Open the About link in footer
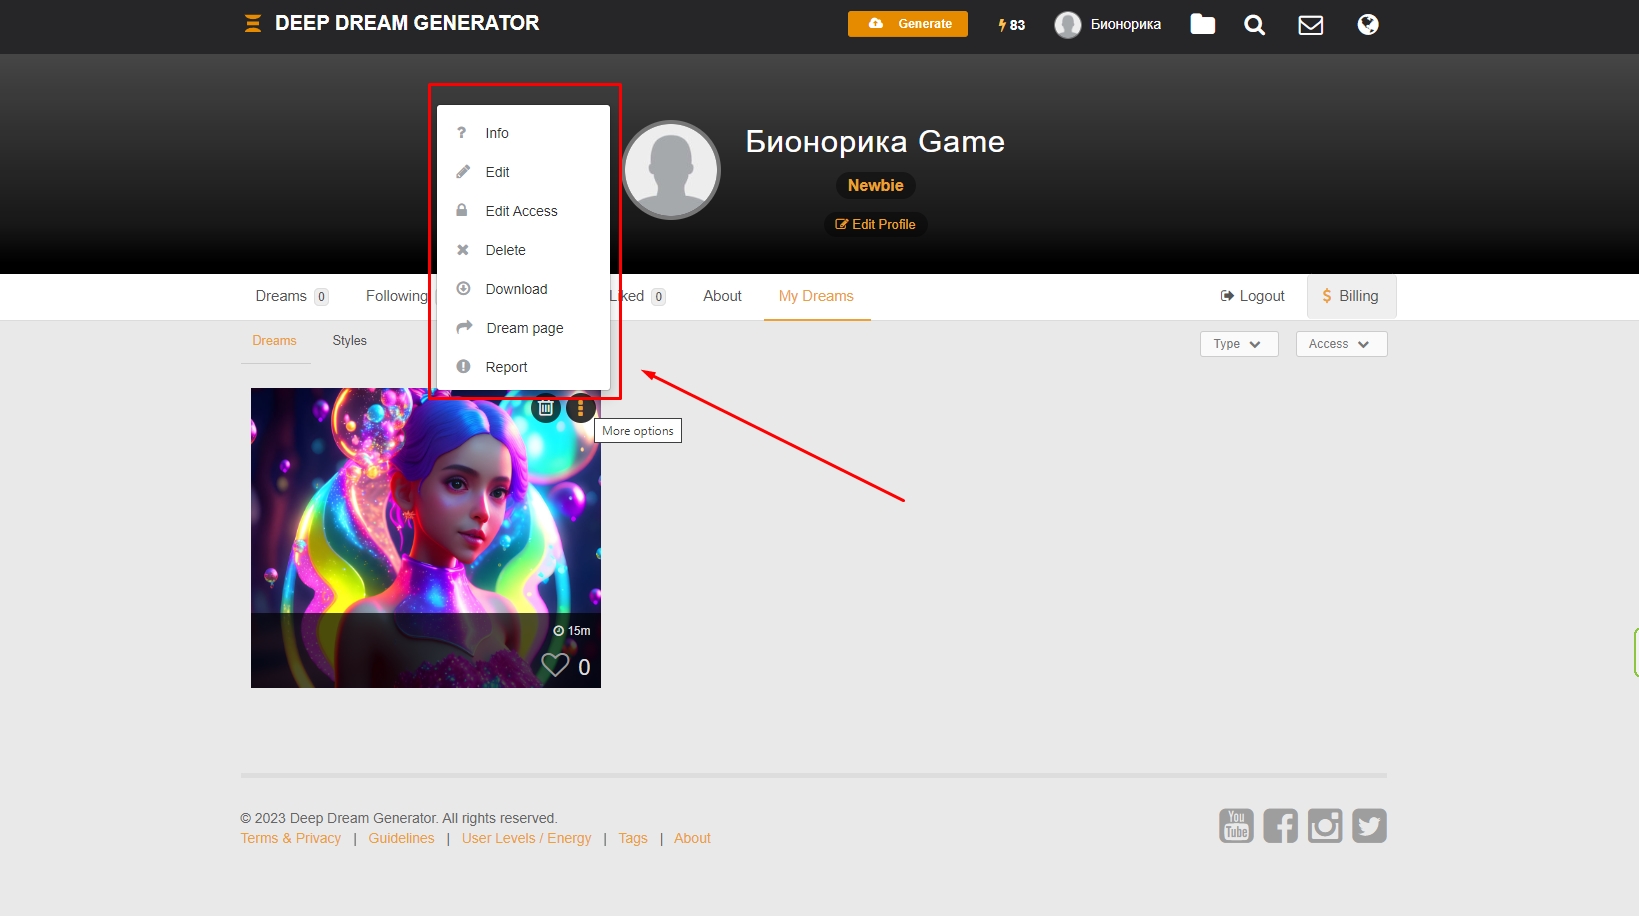 pyautogui.click(x=692, y=838)
